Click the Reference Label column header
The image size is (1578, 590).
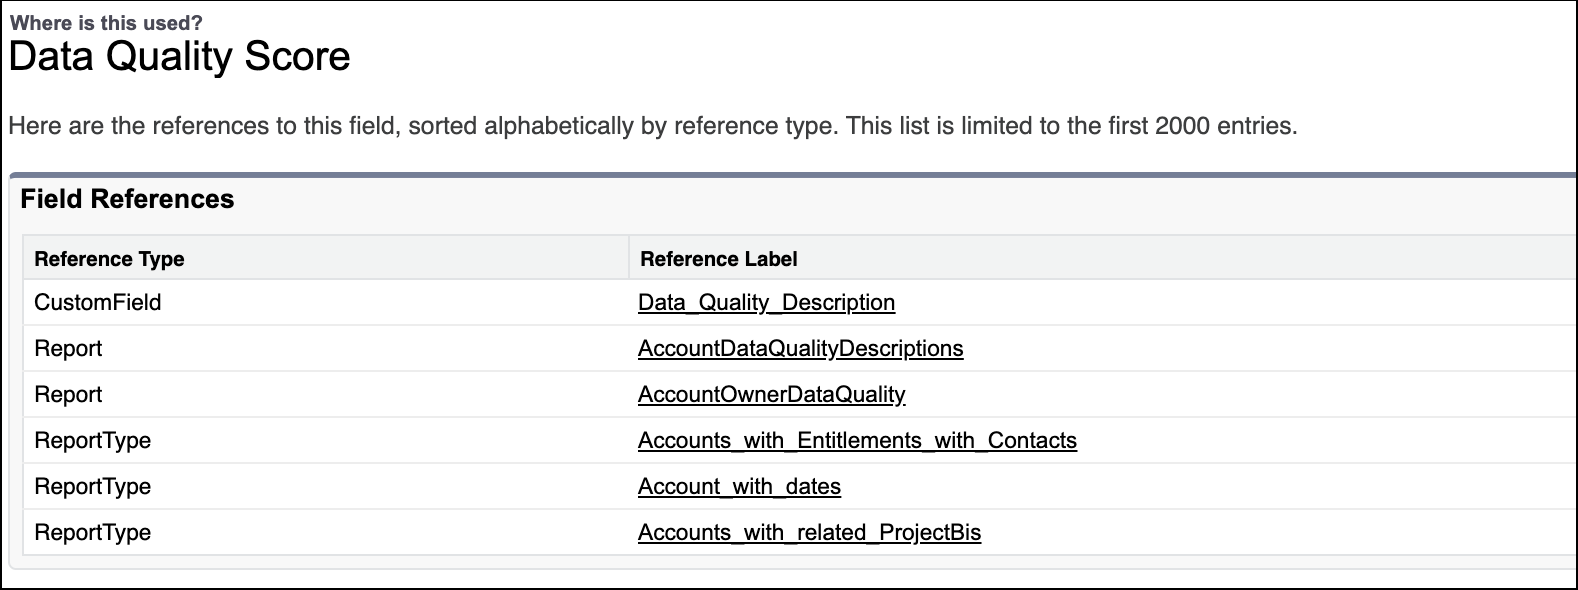(718, 259)
